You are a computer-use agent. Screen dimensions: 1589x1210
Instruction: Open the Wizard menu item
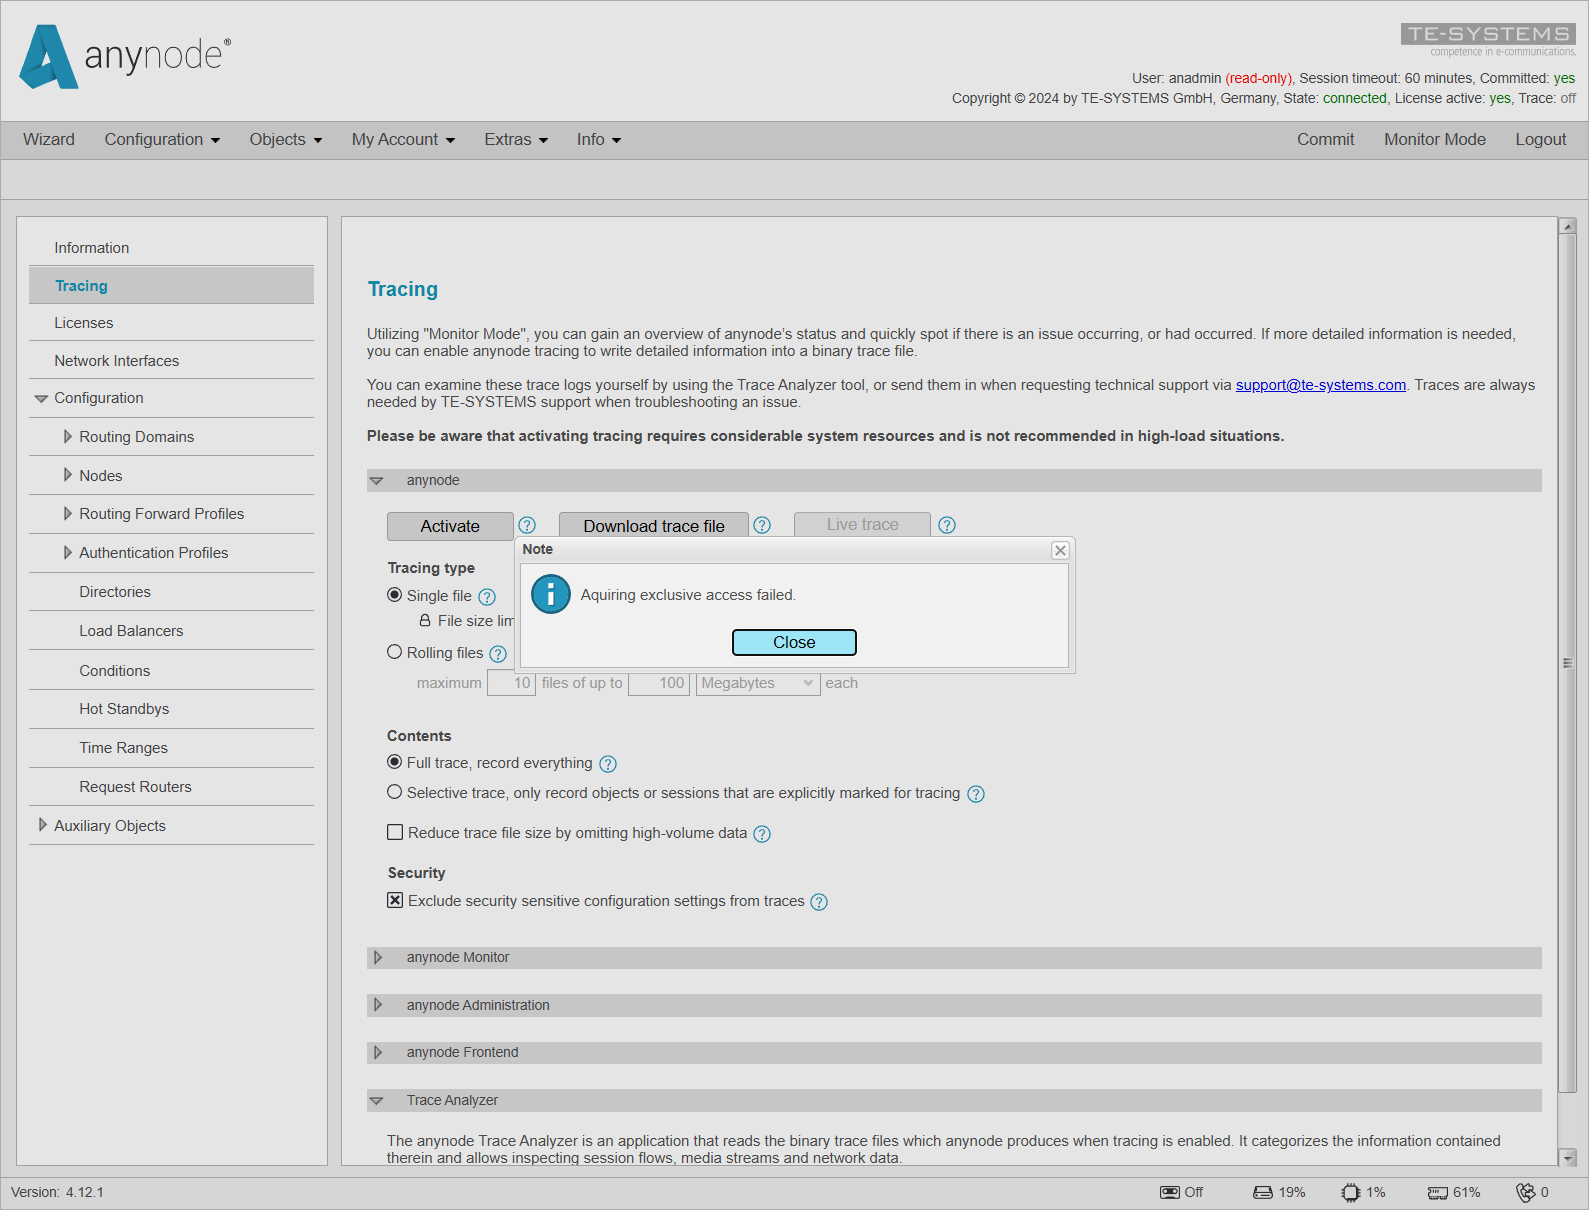click(x=49, y=139)
